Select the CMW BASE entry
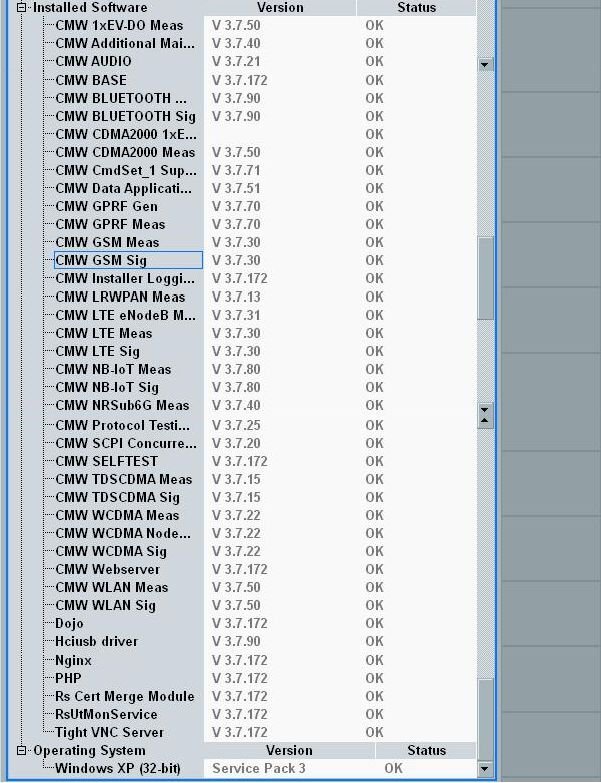This screenshot has width=601, height=783. (x=91, y=80)
